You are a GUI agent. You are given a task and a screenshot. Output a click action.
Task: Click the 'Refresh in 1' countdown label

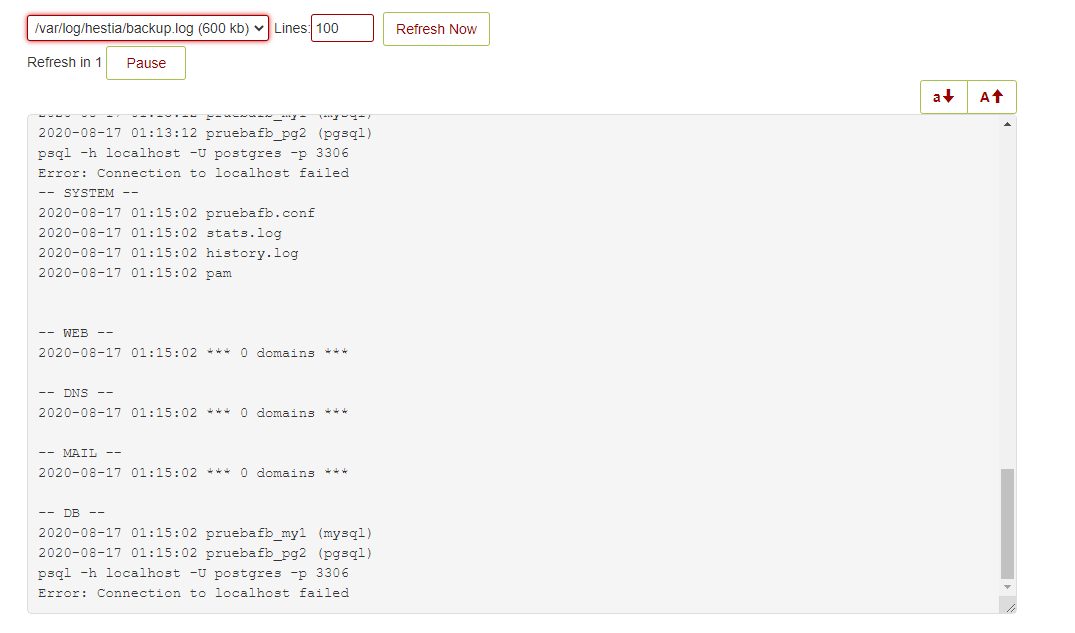click(x=63, y=62)
